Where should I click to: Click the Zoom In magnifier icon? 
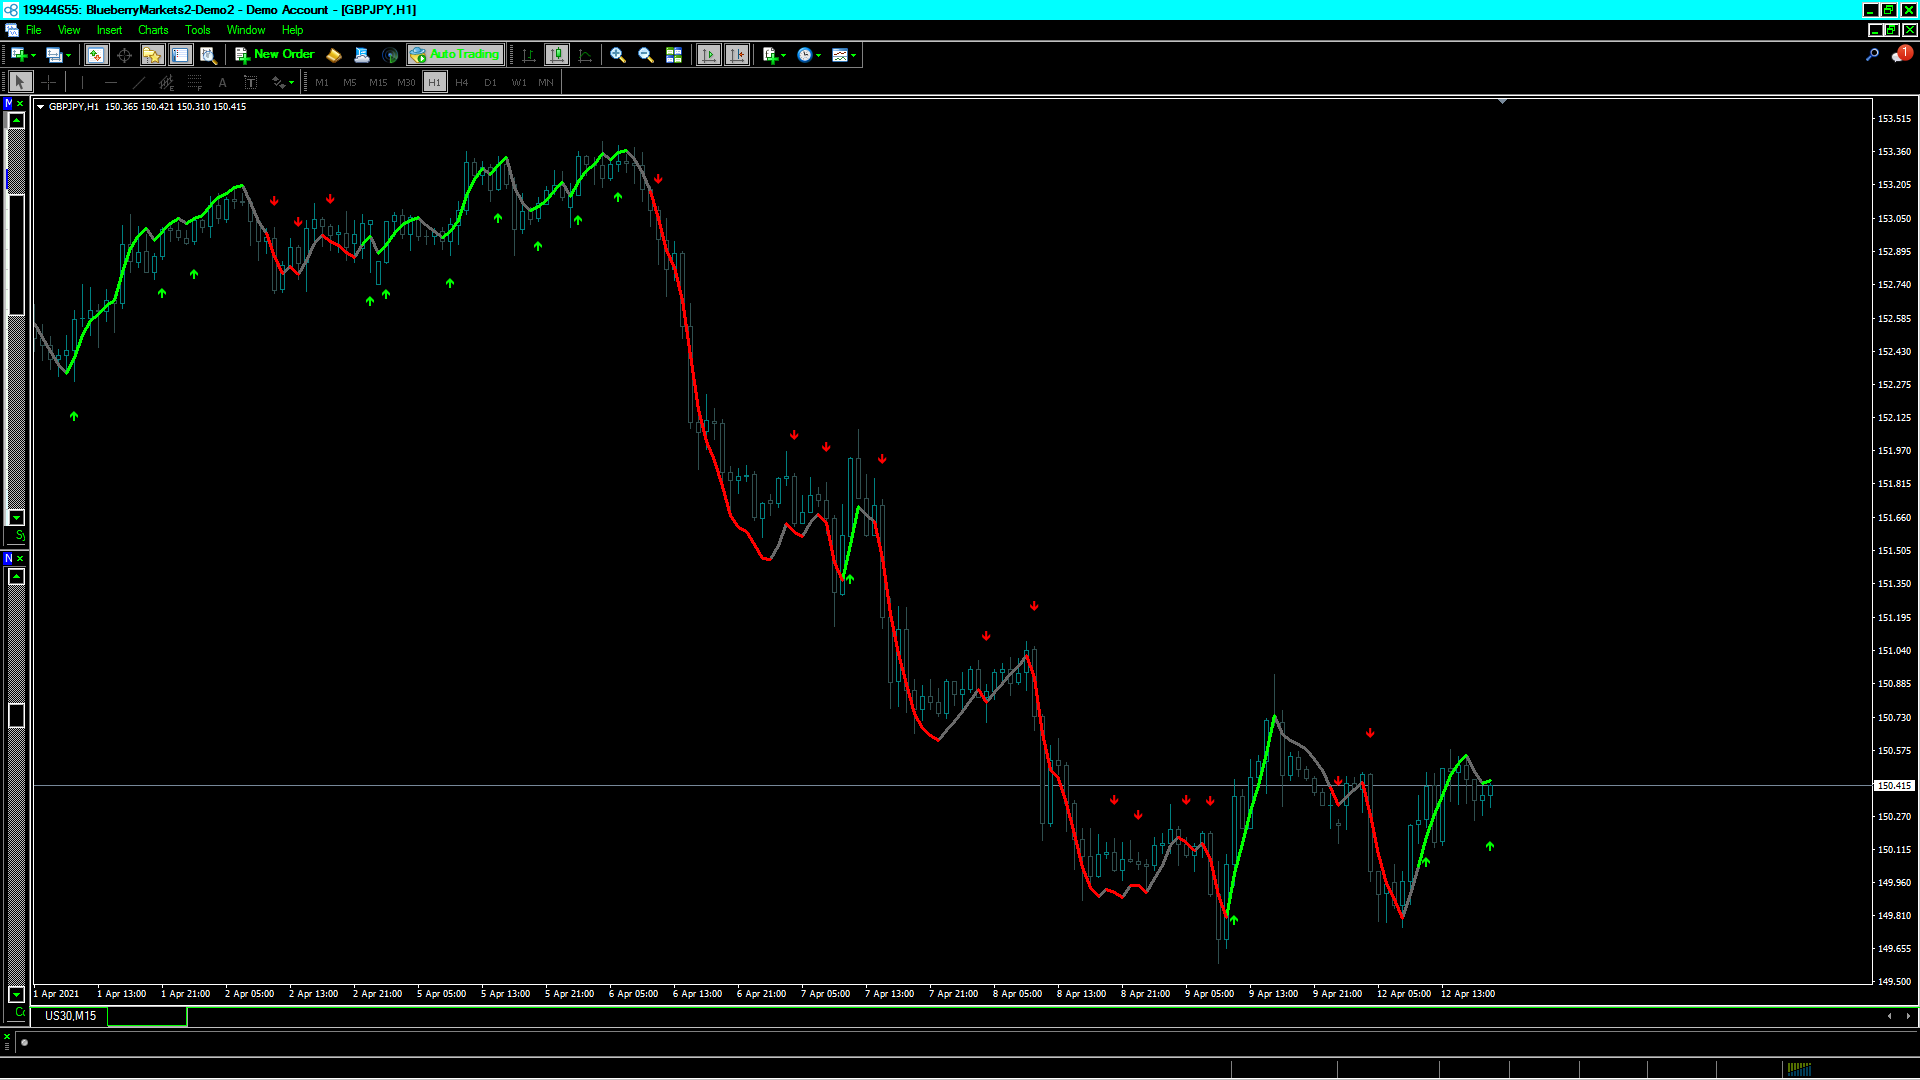pos(618,55)
